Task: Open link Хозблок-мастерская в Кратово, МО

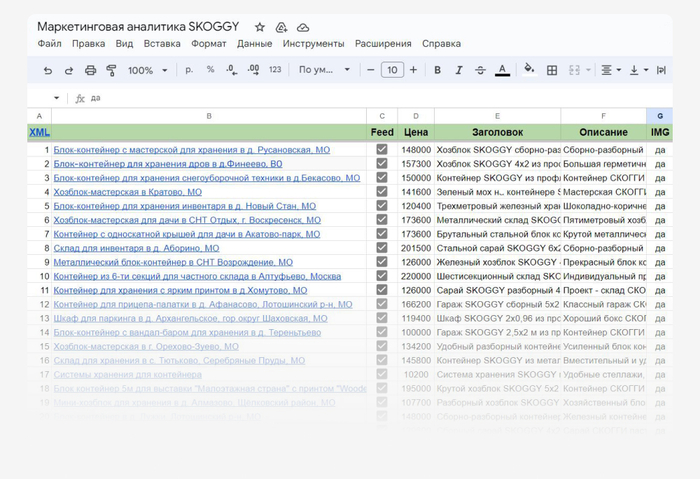Action: pyautogui.click(x=127, y=192)
